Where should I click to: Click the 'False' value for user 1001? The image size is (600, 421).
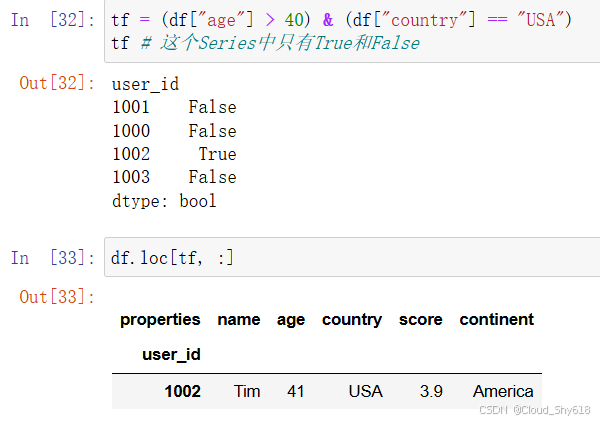click(x=212, y=107)
